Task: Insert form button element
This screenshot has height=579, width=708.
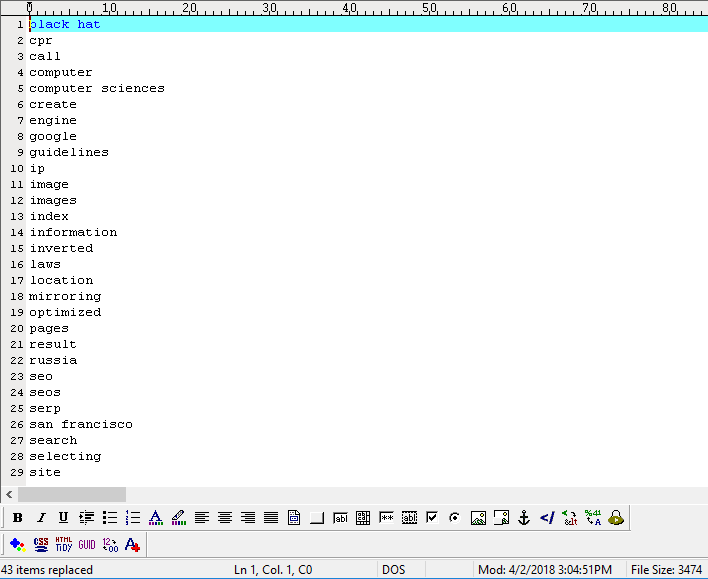Action: coord(317,518)
